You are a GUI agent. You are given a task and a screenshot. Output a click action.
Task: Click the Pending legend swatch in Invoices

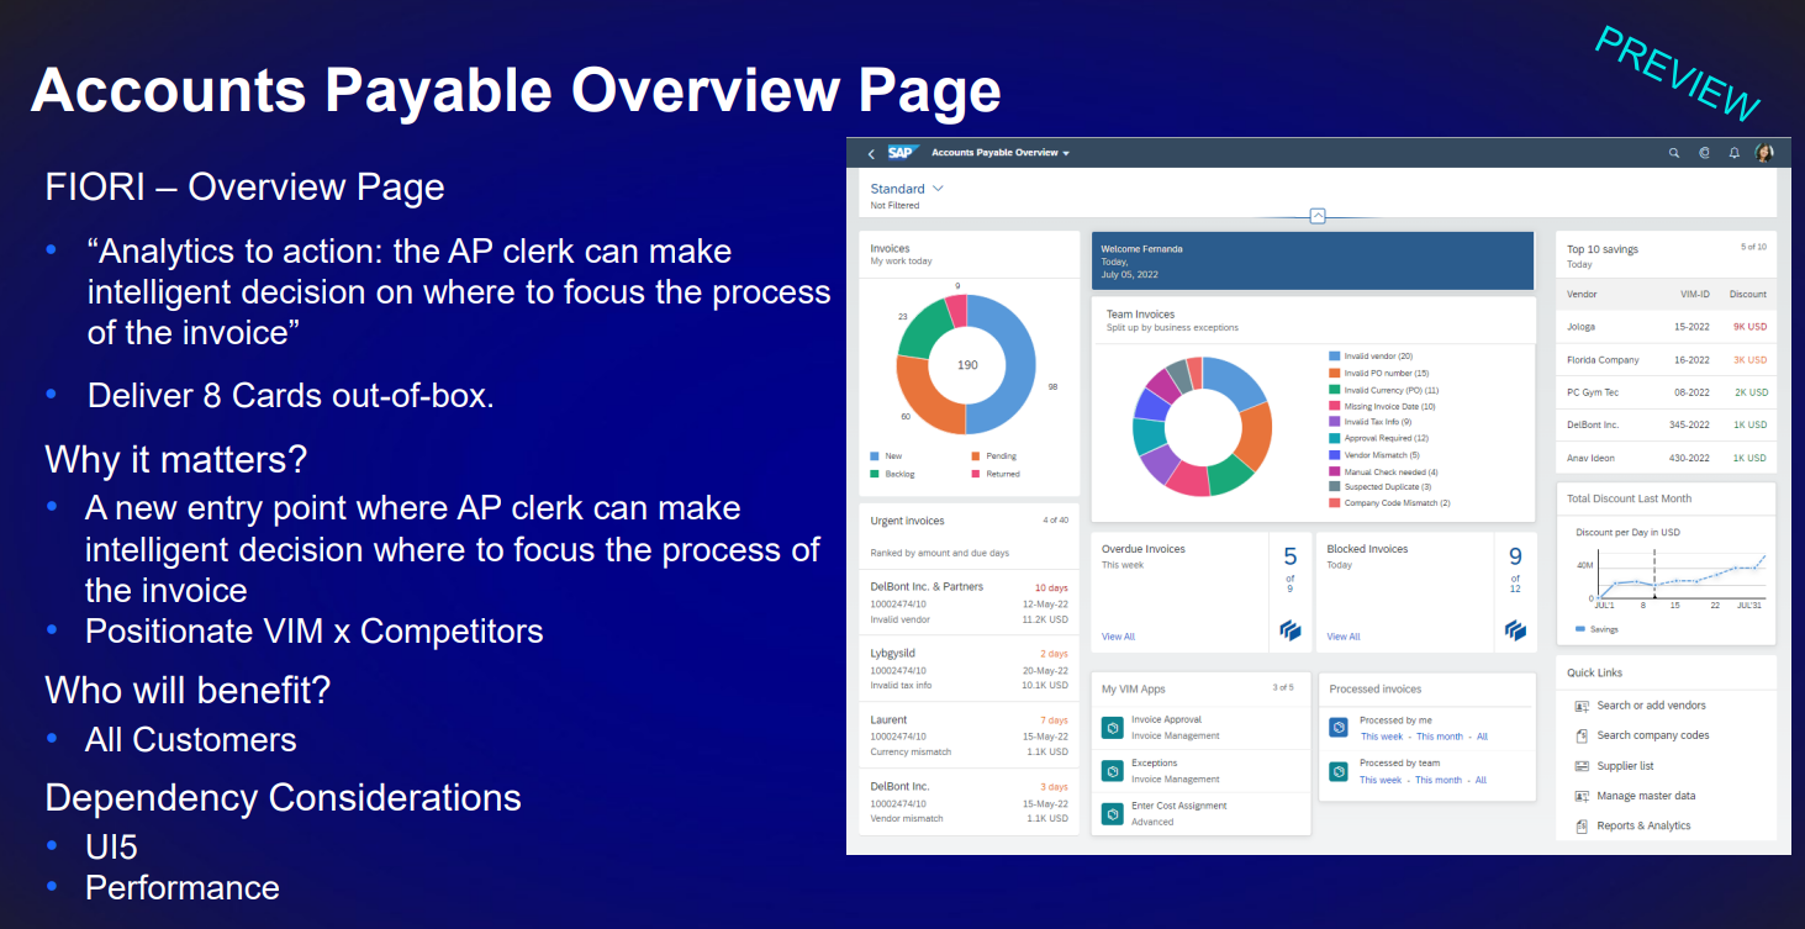[x=975, y=456]
